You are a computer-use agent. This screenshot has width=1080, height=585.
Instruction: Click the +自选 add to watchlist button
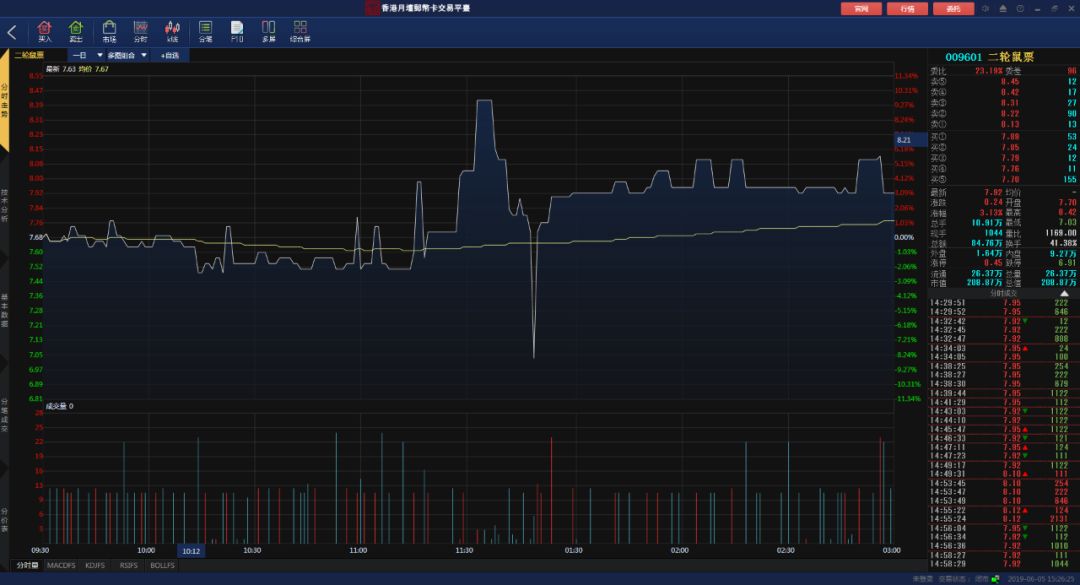pos(169,55)
